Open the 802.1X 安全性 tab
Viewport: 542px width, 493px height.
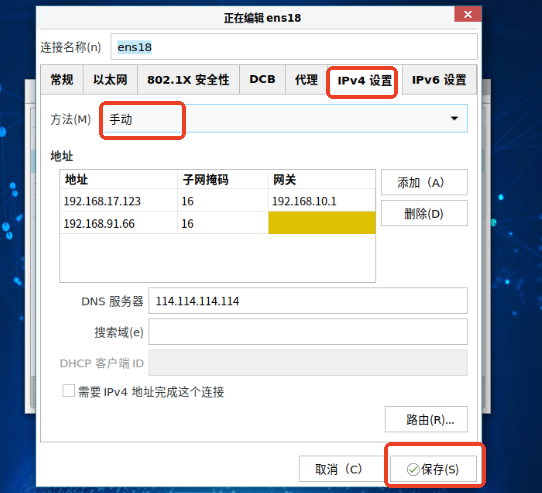click(188, 80)
